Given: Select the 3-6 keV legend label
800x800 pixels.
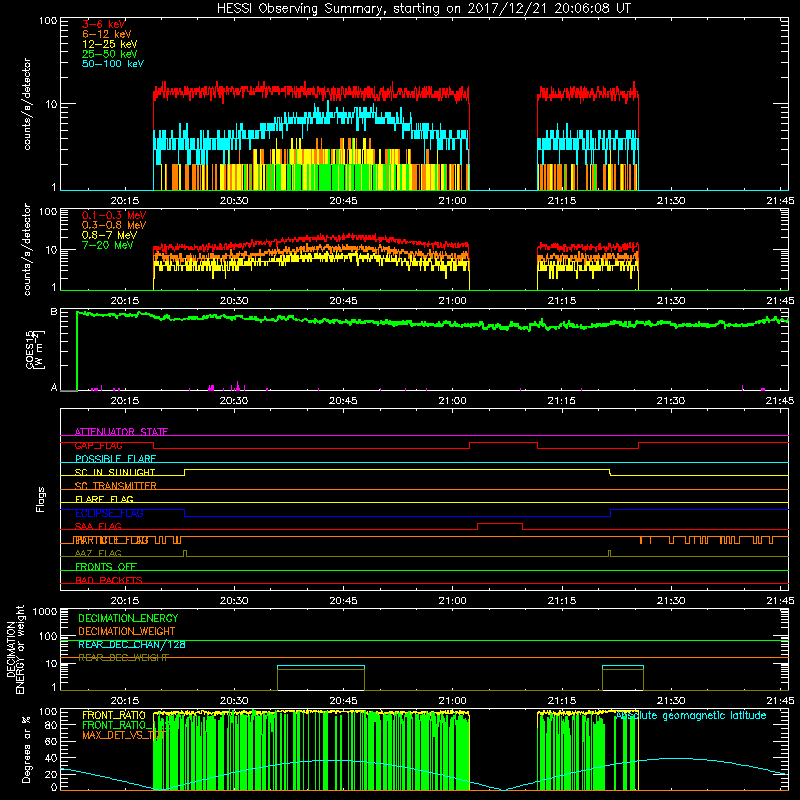Looking at the screenshot, I should pos(103,24).
